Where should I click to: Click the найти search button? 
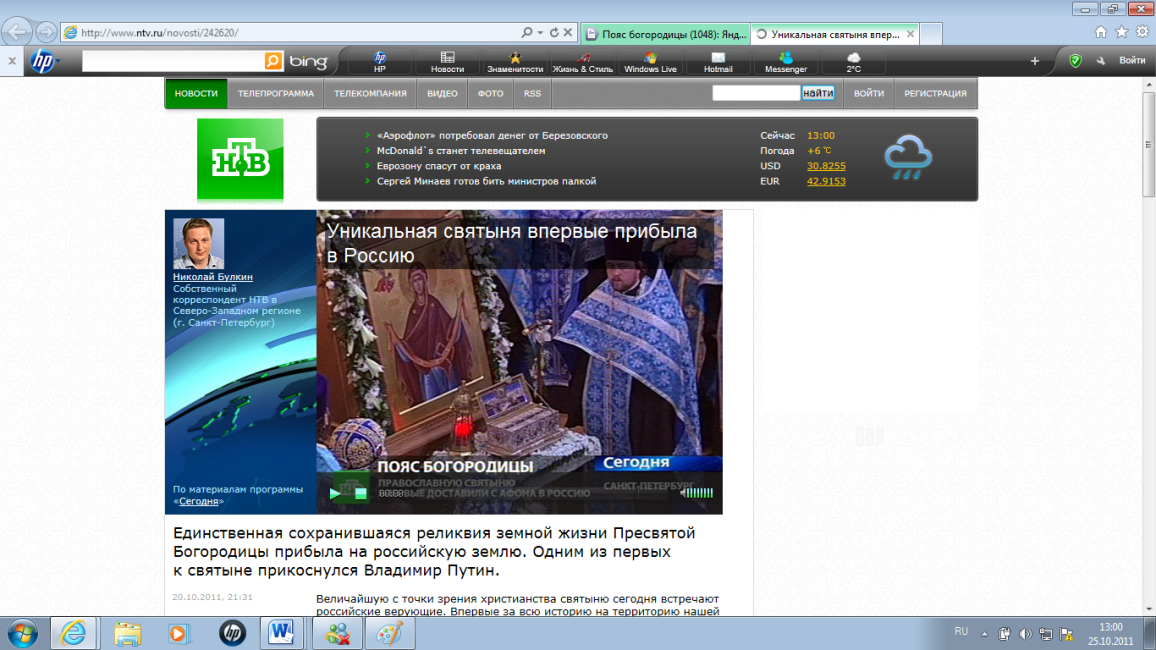coord(818,93)
